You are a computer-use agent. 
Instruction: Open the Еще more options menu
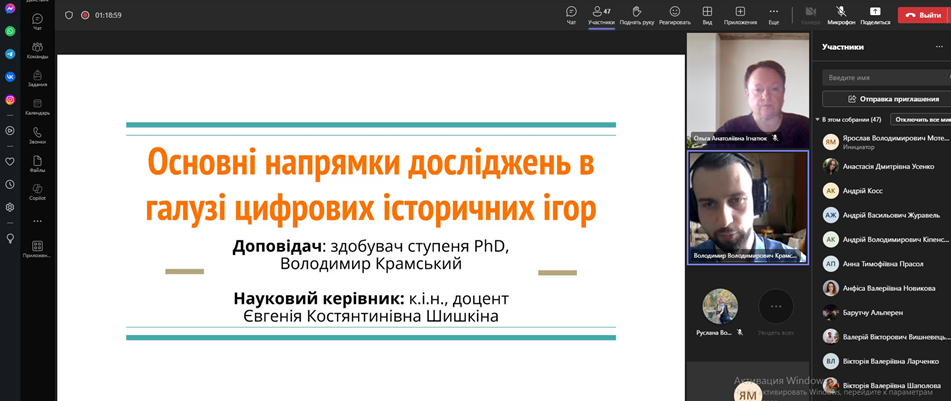click(x=773, y=14)
